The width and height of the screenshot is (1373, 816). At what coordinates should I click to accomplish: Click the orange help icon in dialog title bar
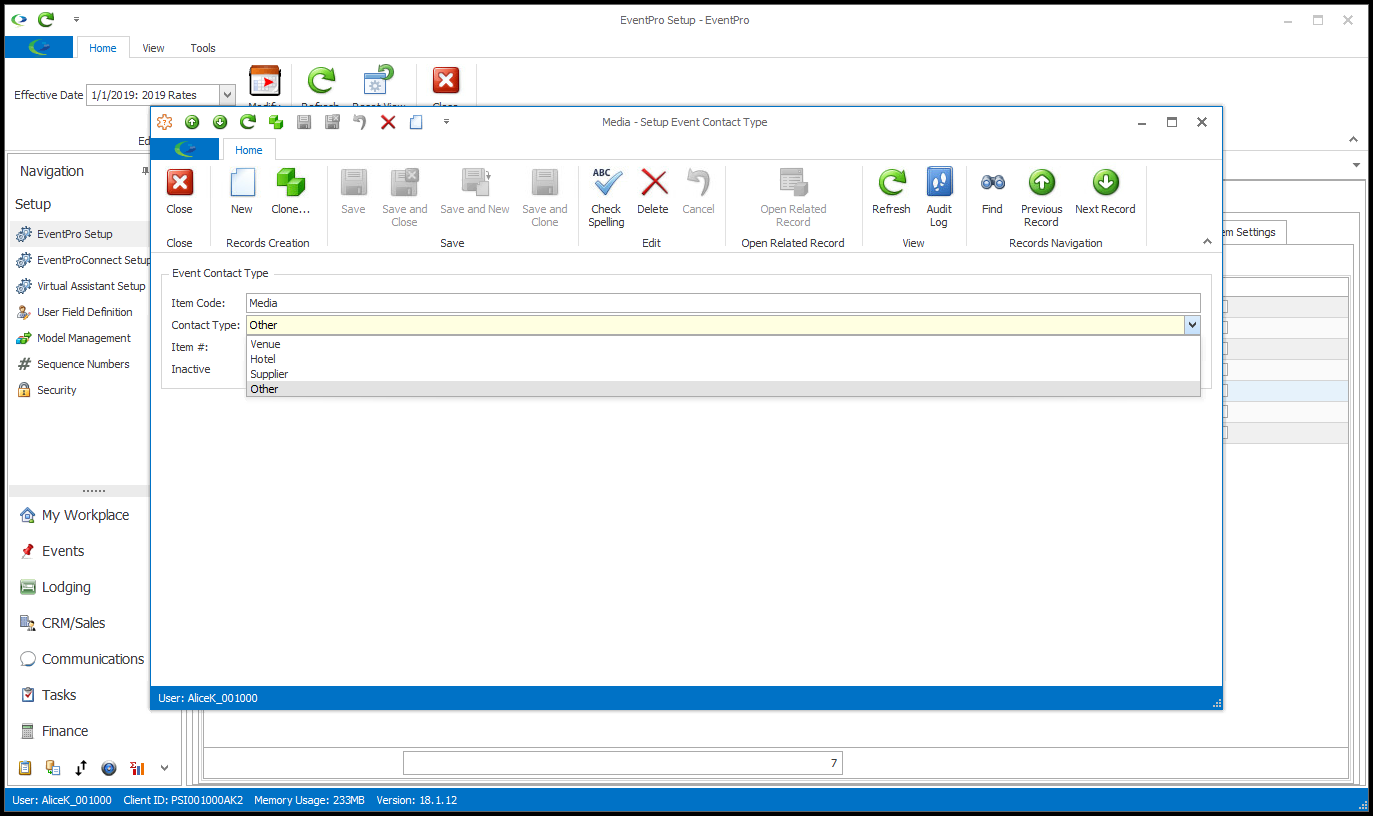165,122
